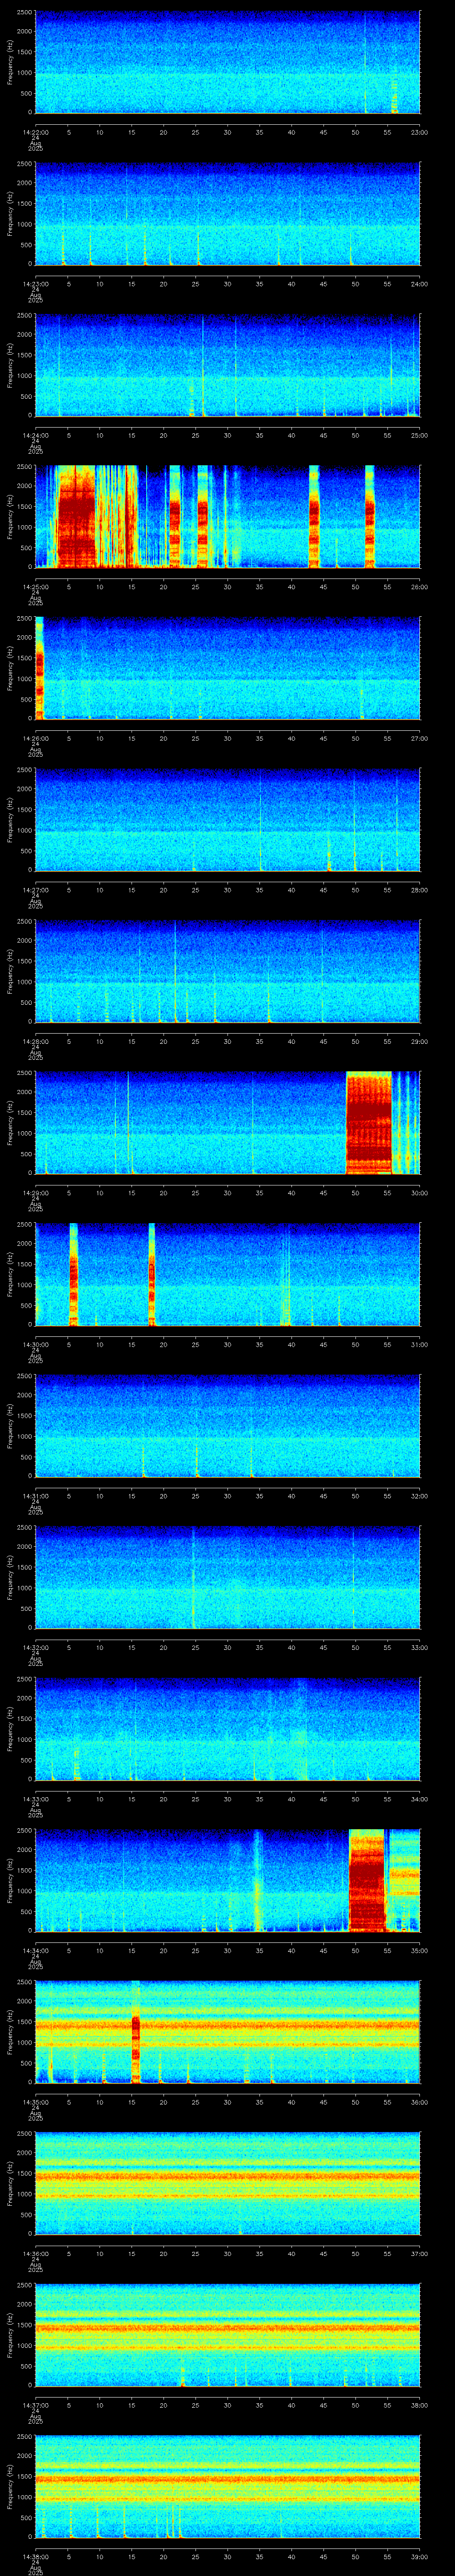Click the 14:34:00 start time label
Image resolution: width=455 pixels, height=2576 pixels.
click(x=35, y=1950)
